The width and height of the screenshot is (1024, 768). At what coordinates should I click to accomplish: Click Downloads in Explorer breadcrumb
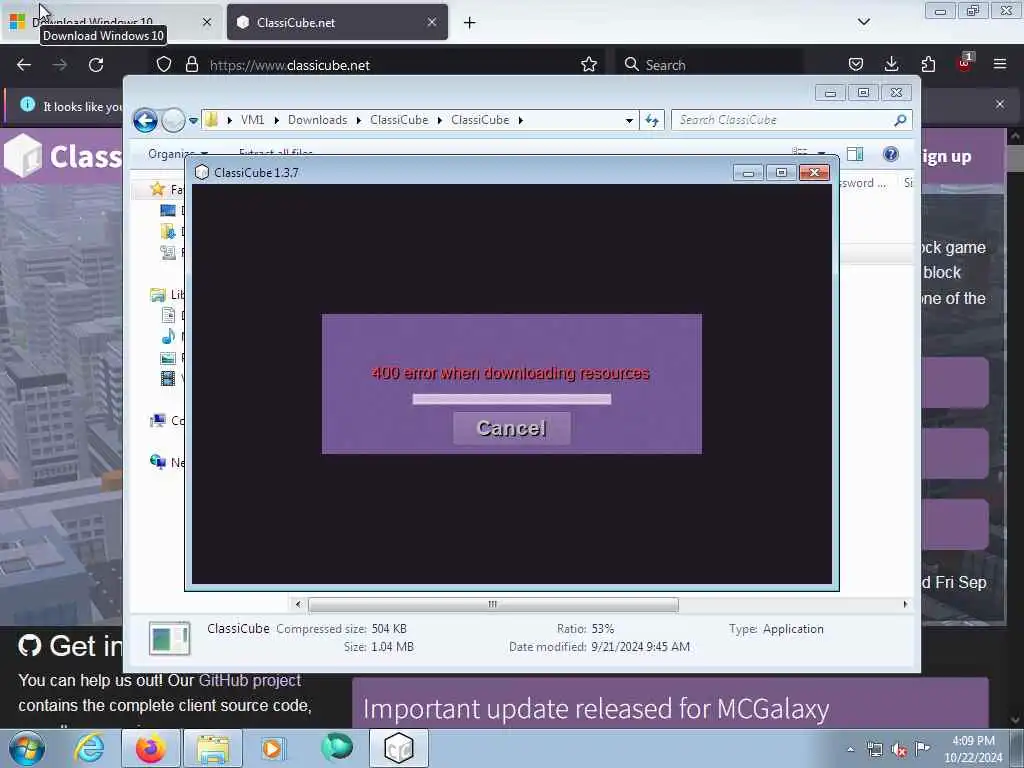pyautogui.click(x=317, y=120)
